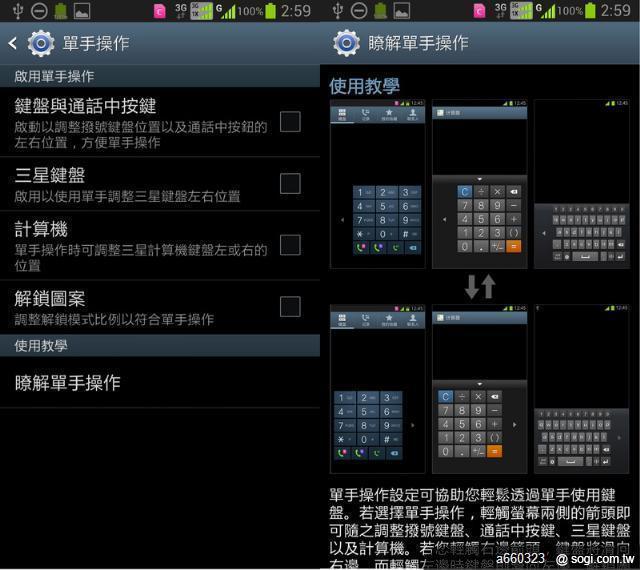Tick the 解鎖圖案 checkbox
The image size is (640, 570).
click(x=290, y=307)
